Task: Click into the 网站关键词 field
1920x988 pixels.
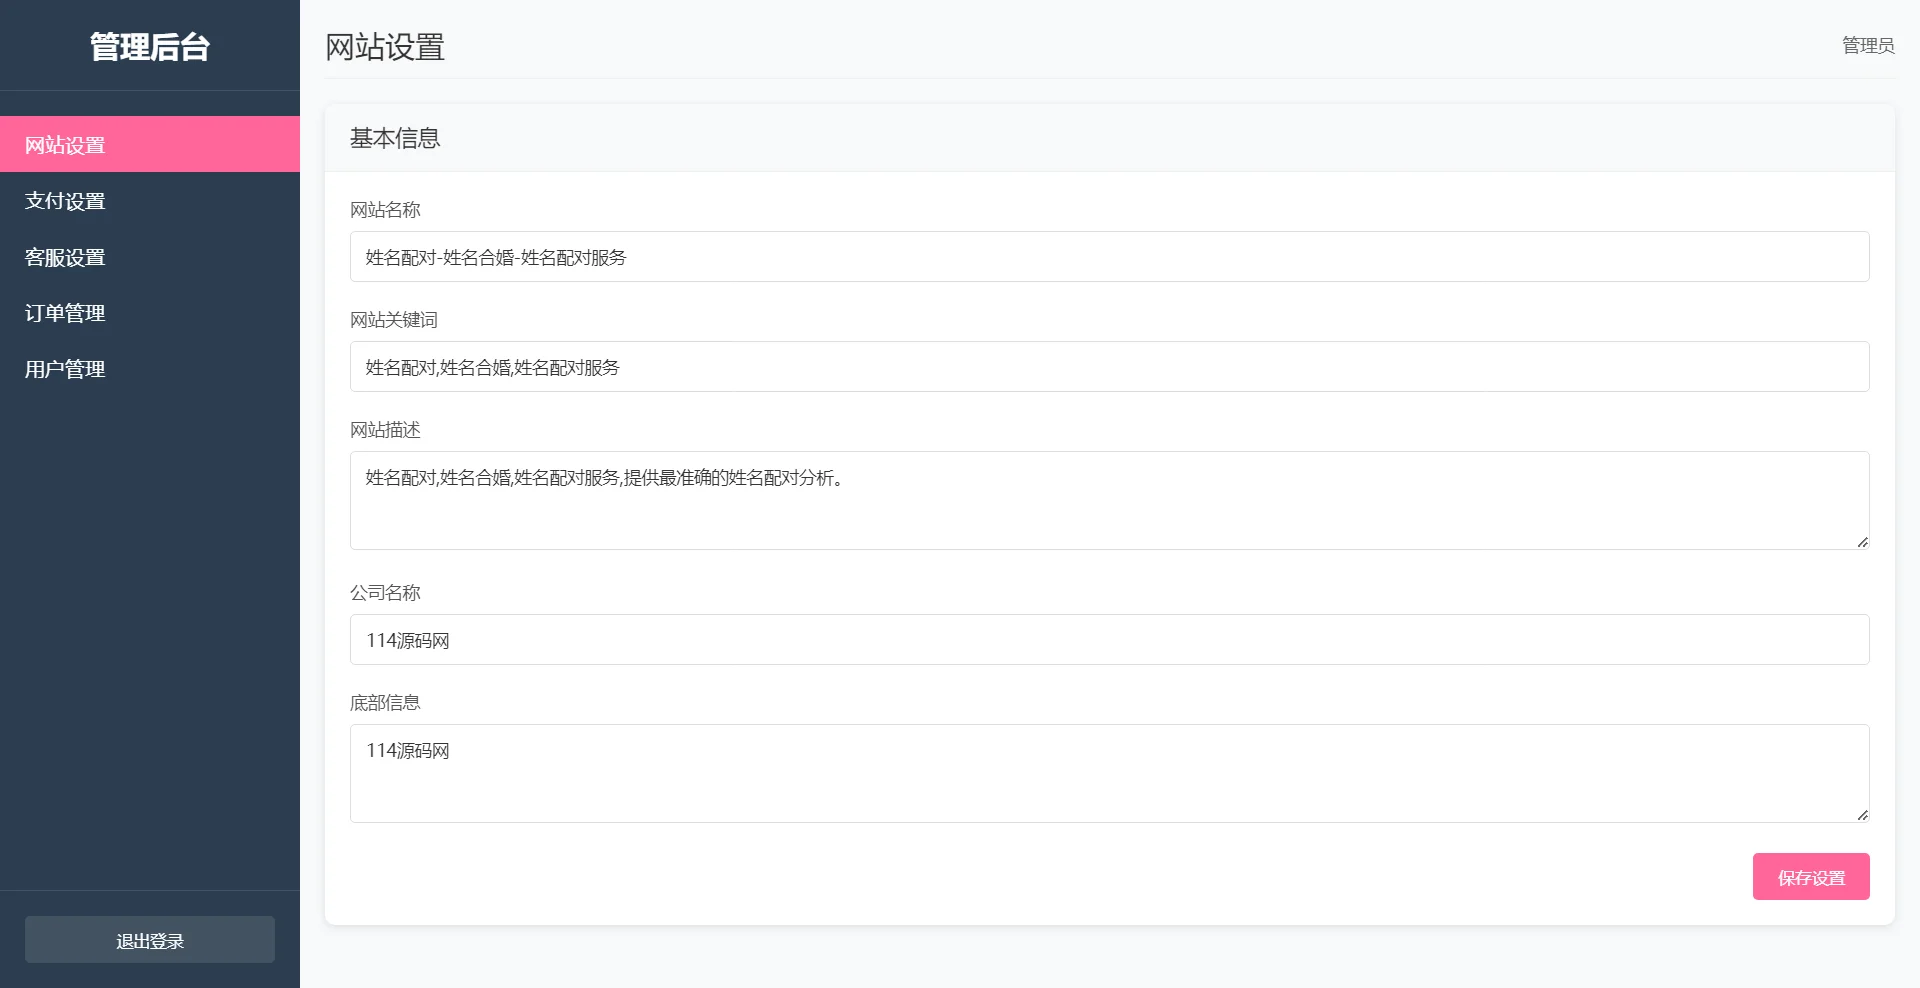Action: [1110, 367]
